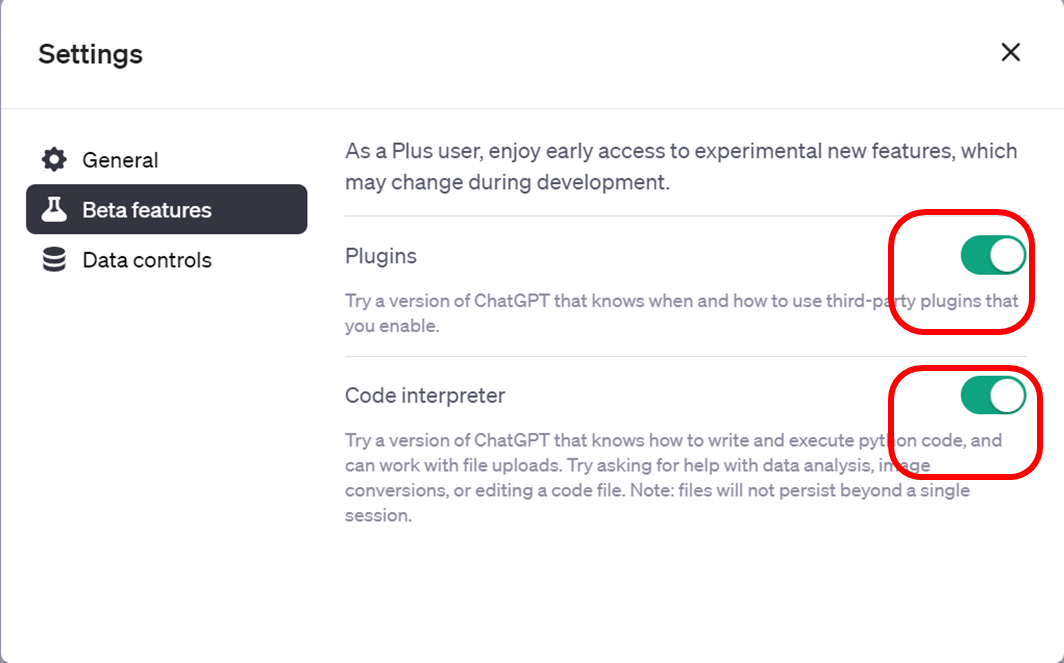Viewport: 1064px width, 663px height.
Task: Close the Settings dialog with the X
Action: (1010, 52)
